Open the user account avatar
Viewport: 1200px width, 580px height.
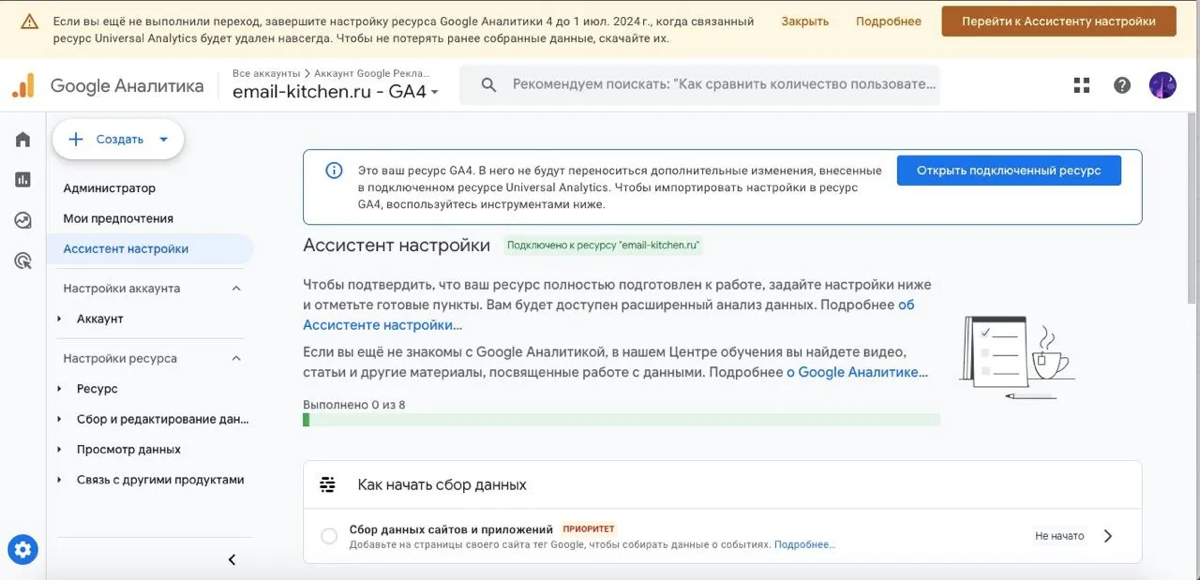pos(1162,85)
